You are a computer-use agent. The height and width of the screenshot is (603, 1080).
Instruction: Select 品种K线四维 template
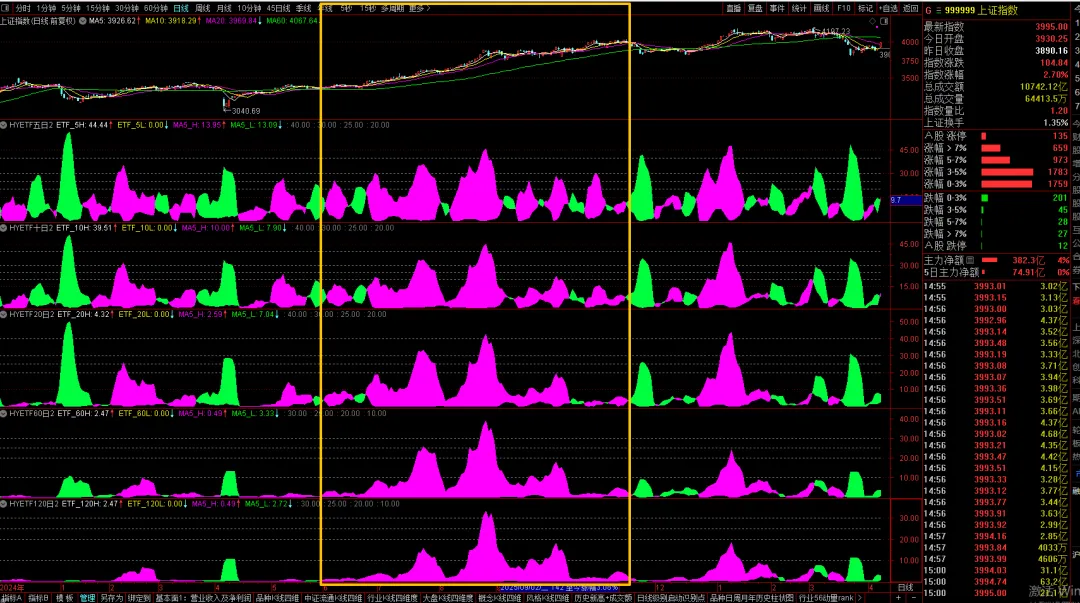(278, 597)
